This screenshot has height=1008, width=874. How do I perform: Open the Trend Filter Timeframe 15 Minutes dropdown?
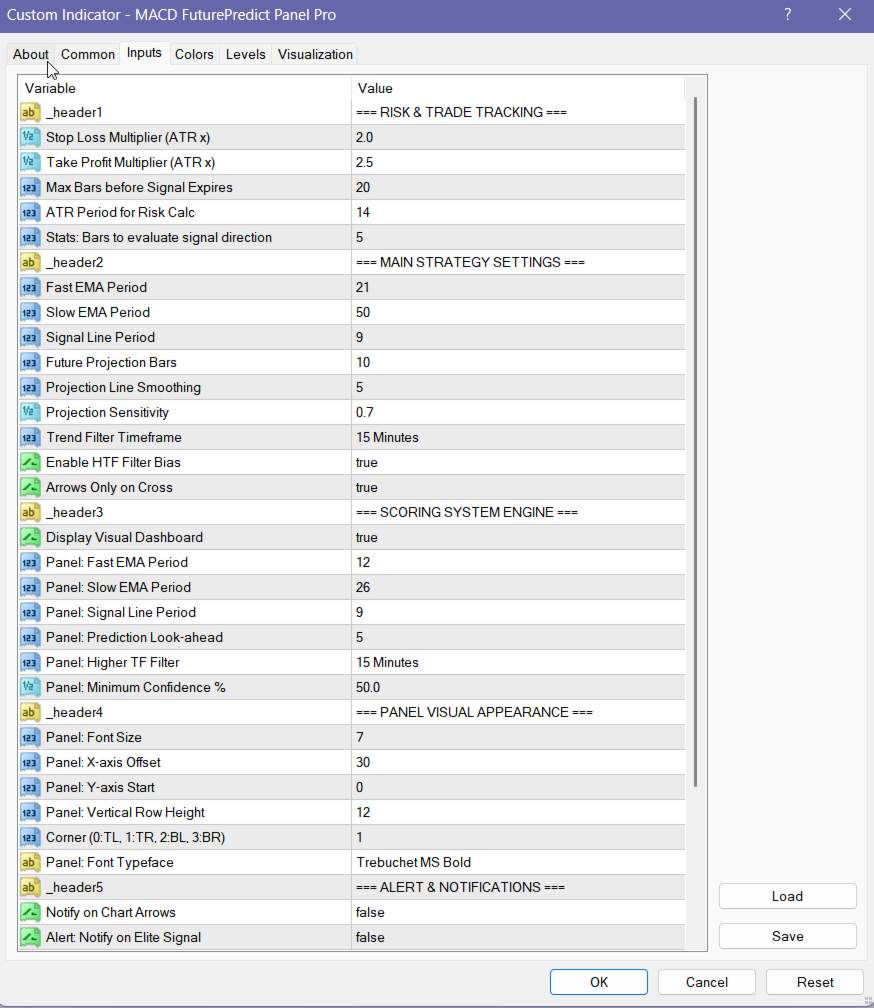pos(518,438)
